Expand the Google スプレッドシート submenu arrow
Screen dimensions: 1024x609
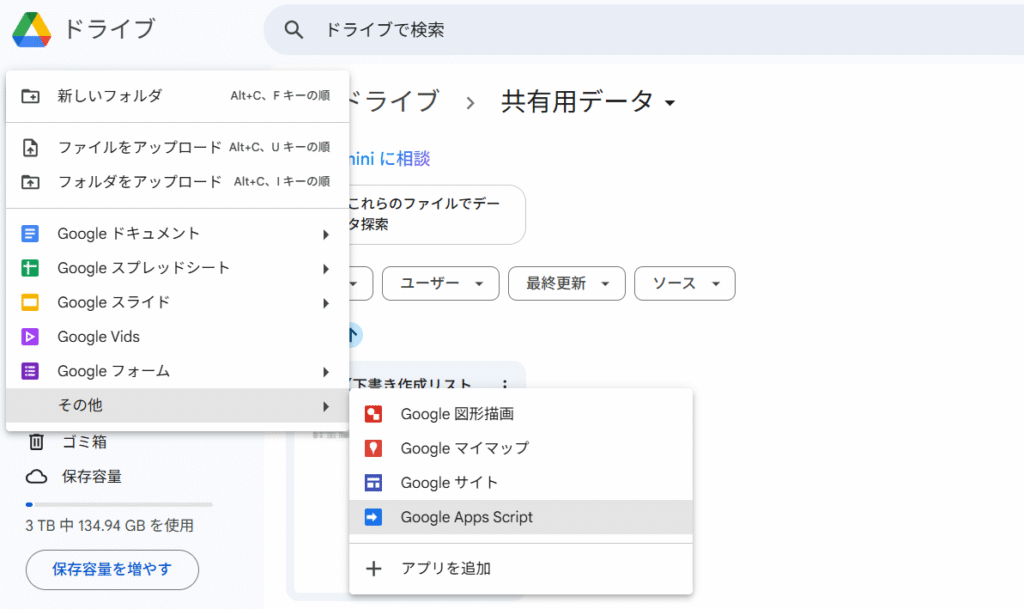pyautogui.click(x=325, y=268)
